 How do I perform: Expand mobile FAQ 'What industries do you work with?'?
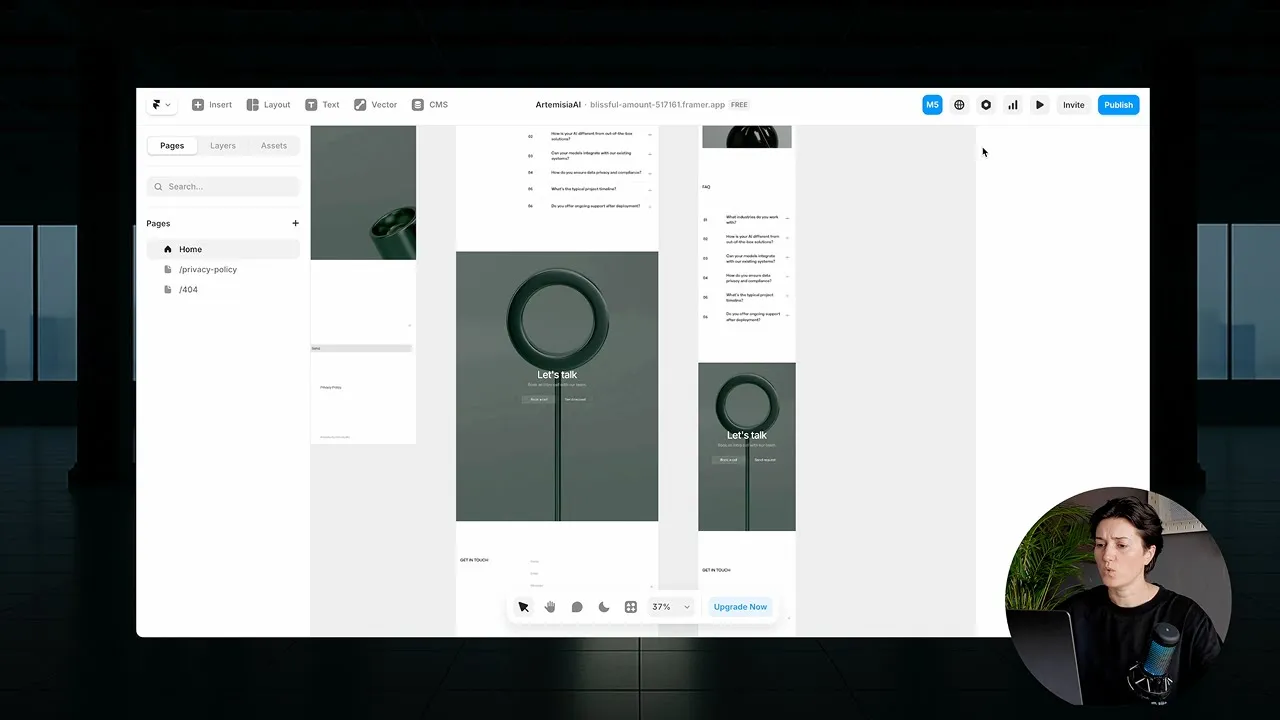[x=746, y=219]
